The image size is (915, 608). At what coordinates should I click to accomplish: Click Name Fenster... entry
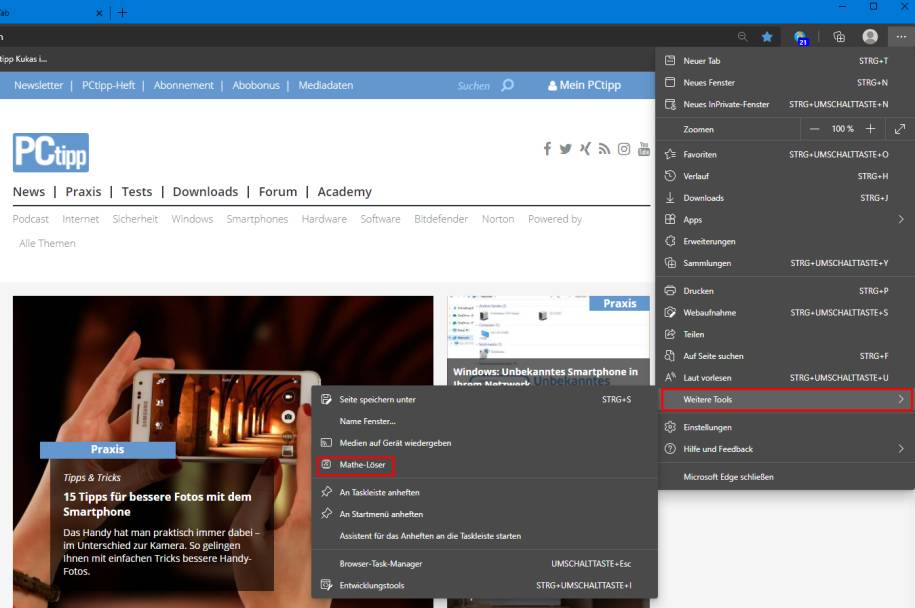484,421
